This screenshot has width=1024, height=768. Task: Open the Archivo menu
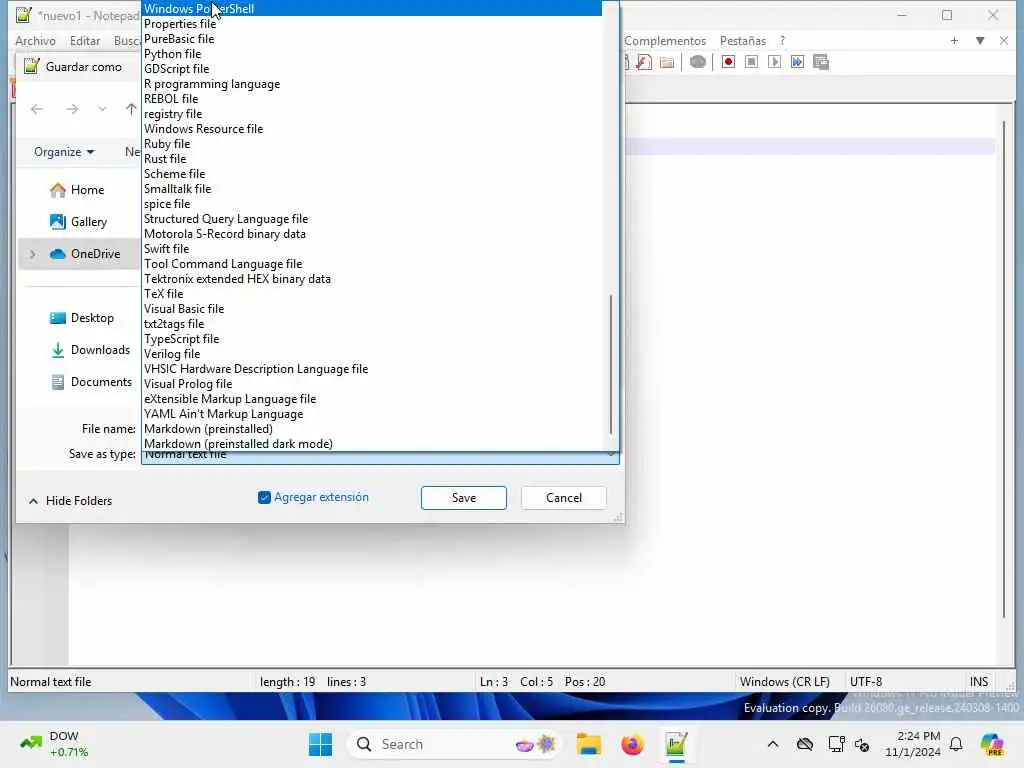click(x=35, y=40)
